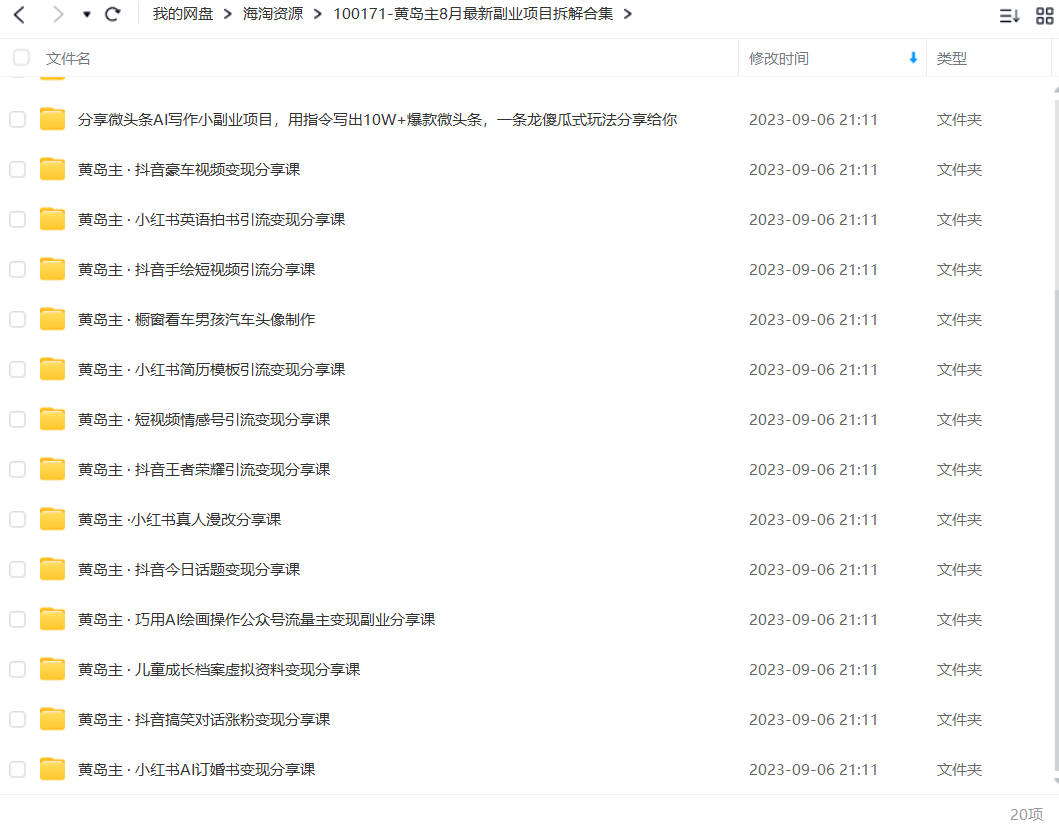
Task: Check the 小红书简历模板引流变现分享课 checkbox
Action: [18, 369]
